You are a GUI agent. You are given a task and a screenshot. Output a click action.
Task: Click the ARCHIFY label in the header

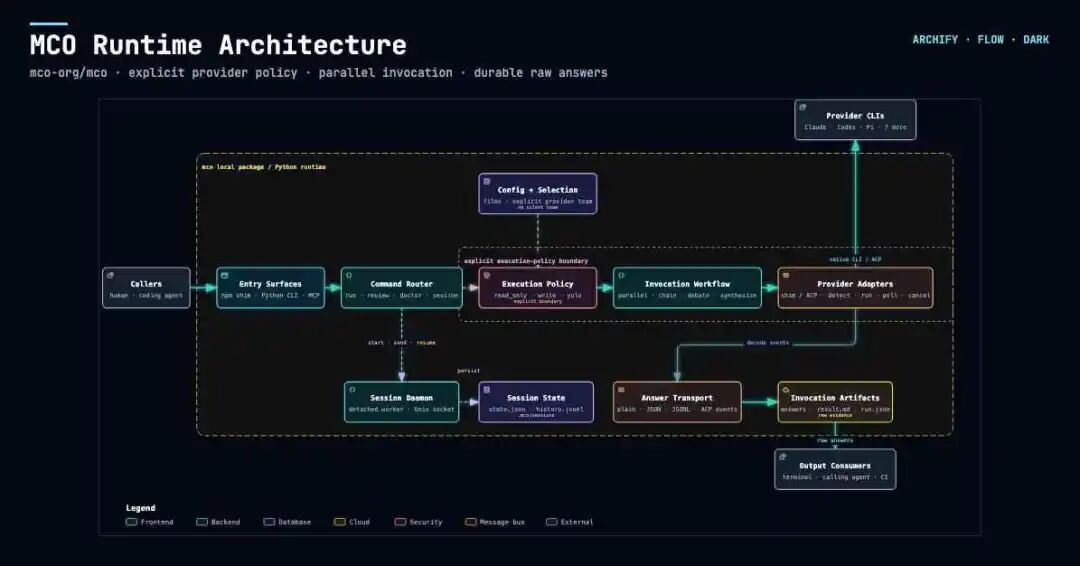click(935, 40)
